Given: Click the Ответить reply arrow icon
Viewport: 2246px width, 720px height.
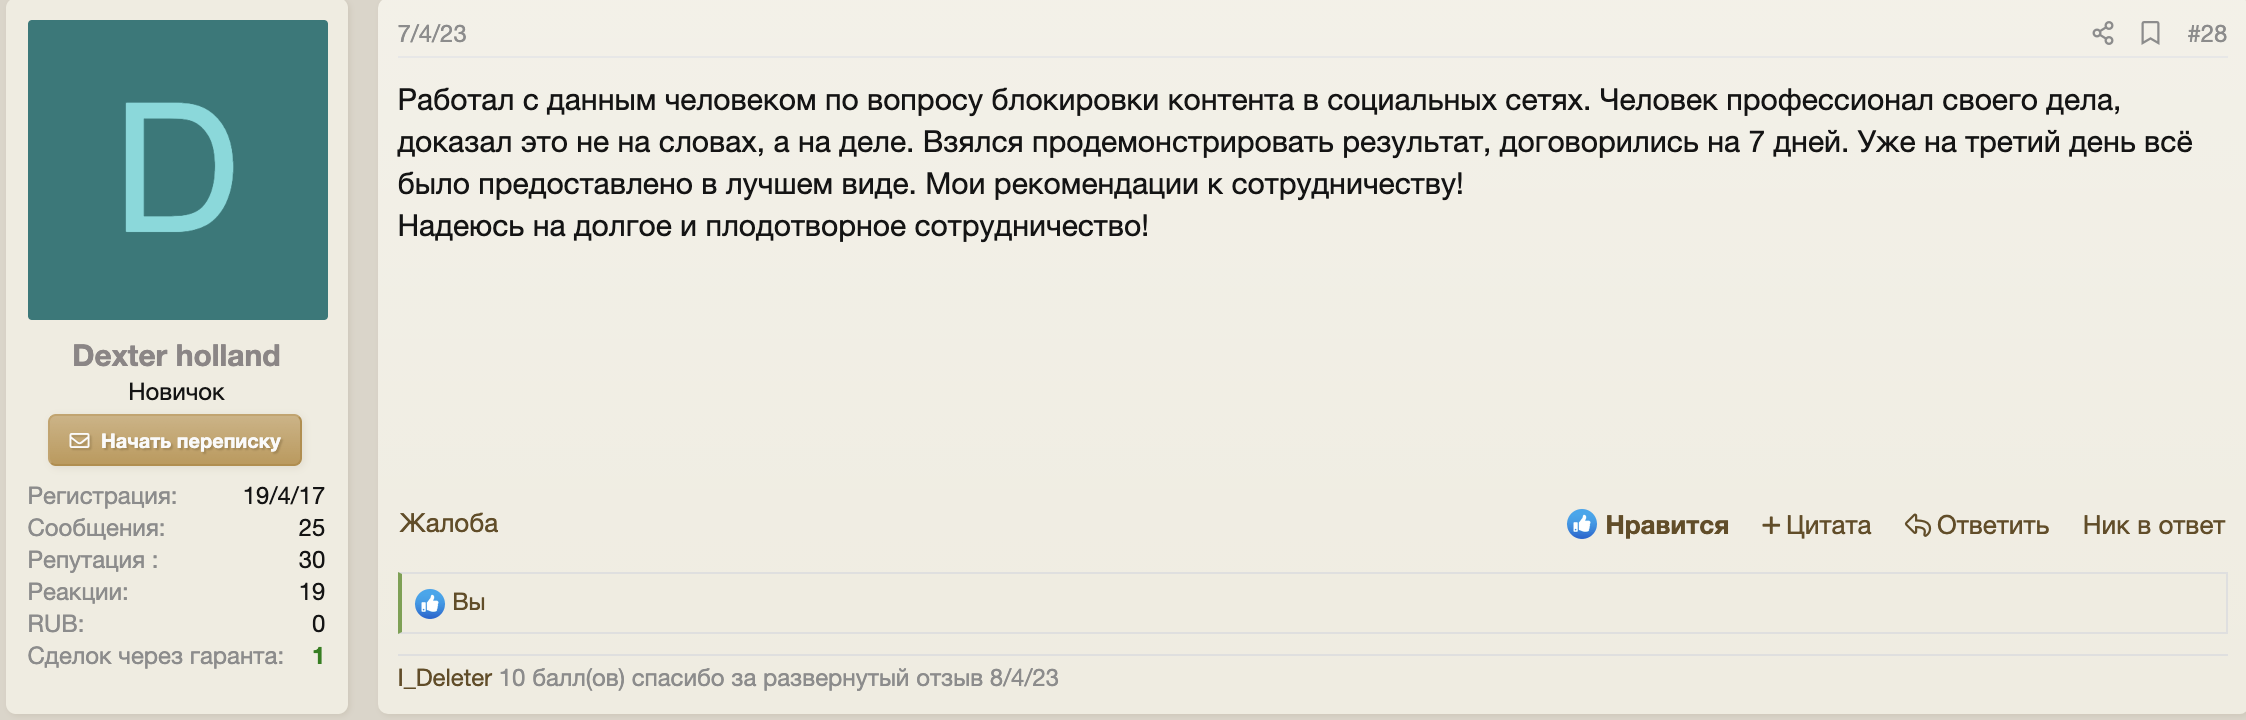Looking at the screenshot, I should 1917,525.
